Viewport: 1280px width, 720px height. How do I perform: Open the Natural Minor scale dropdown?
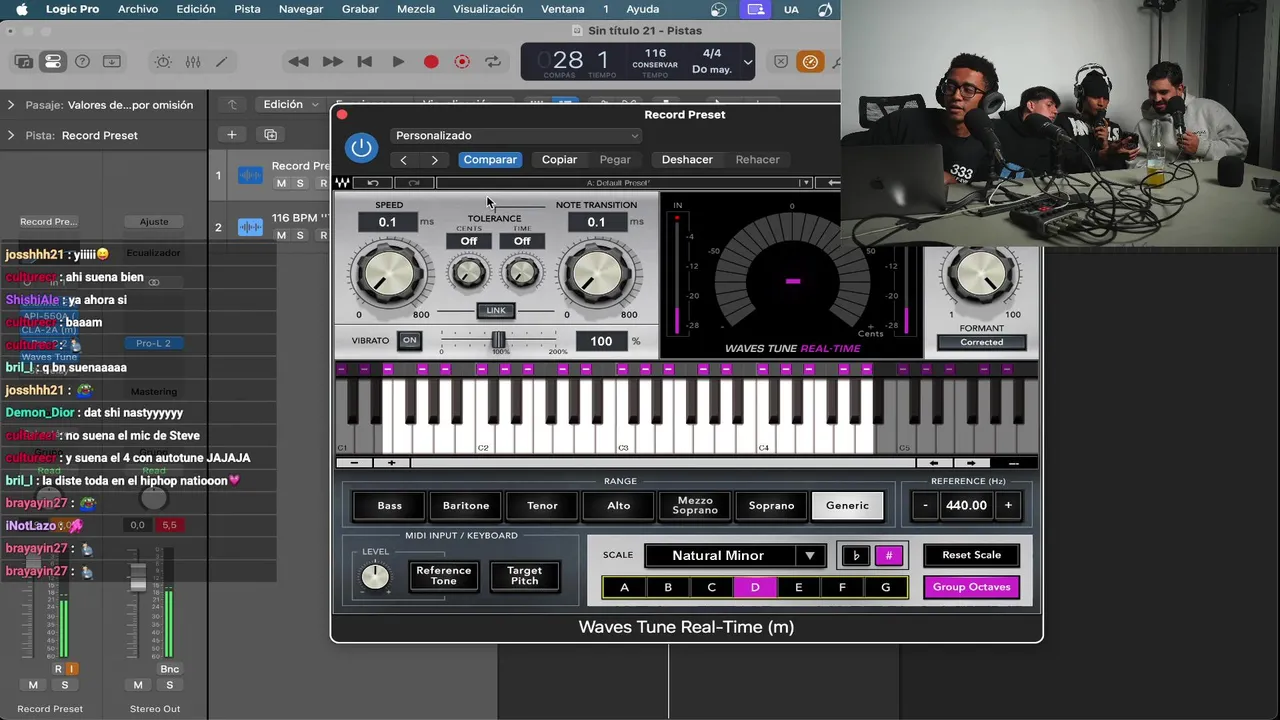(735, 556)
